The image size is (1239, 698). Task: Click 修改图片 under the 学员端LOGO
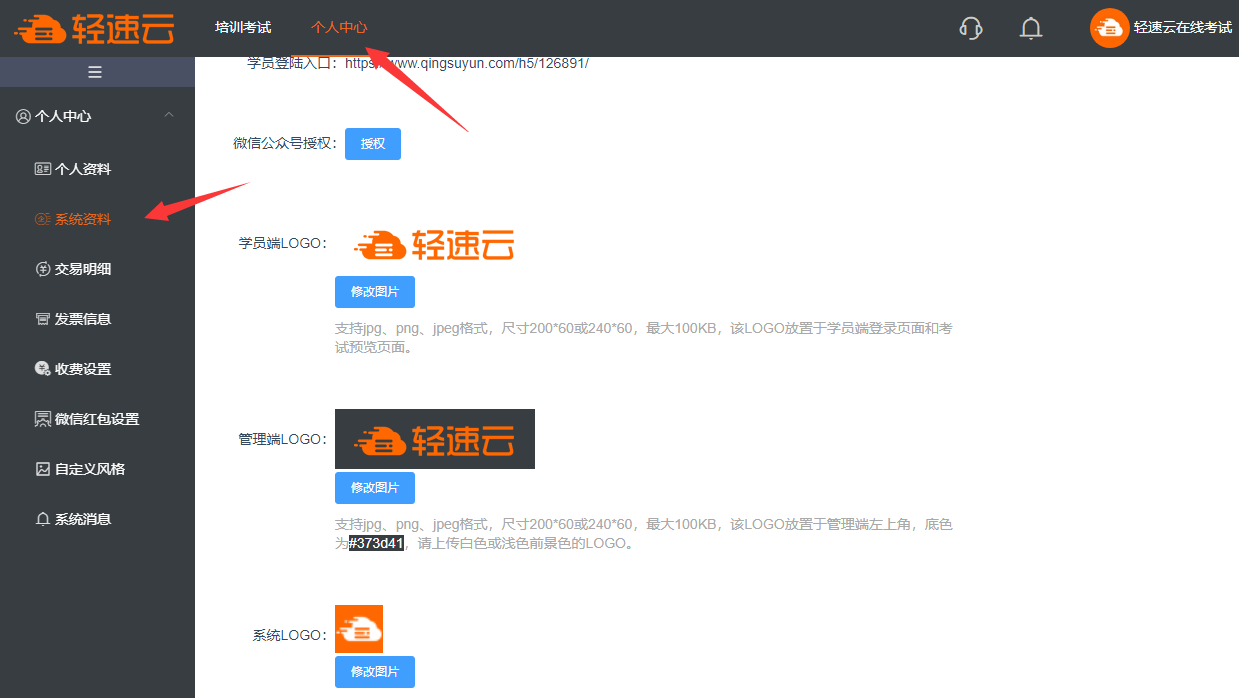[374, 292]
